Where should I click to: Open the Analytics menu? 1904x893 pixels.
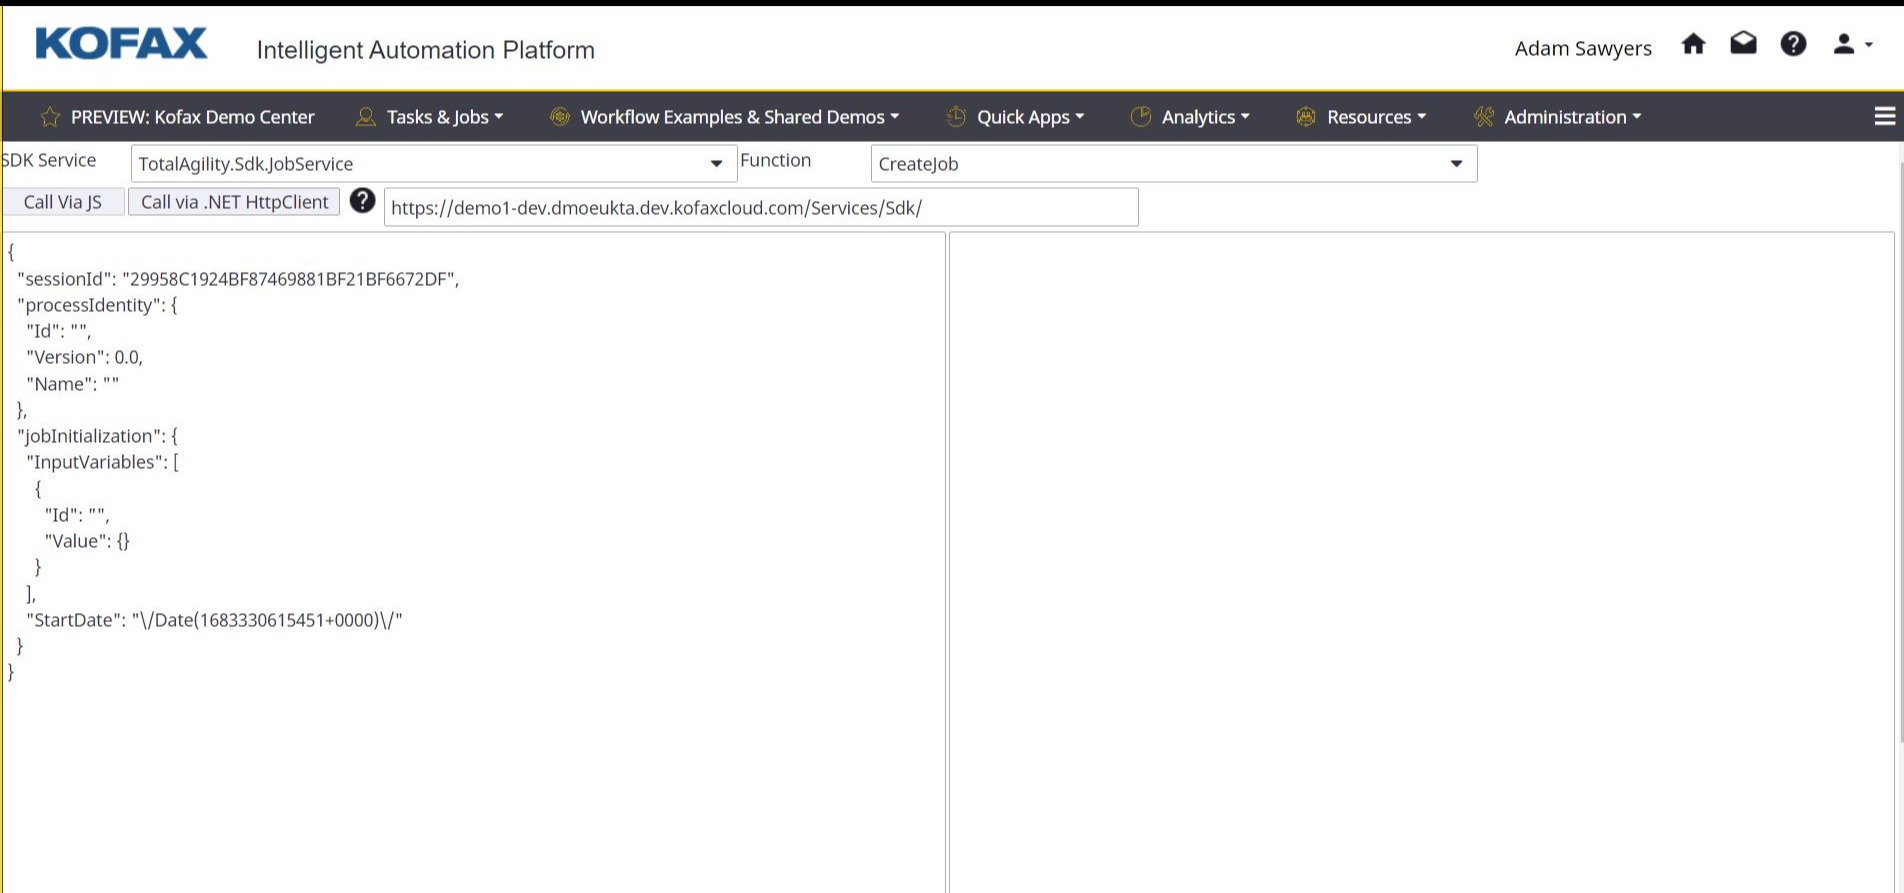[x=1191, y=117]
